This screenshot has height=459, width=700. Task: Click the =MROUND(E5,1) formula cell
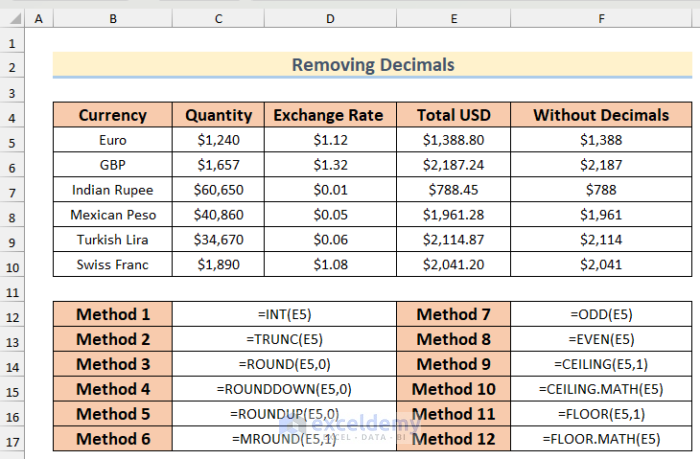[x=284, y=439]
